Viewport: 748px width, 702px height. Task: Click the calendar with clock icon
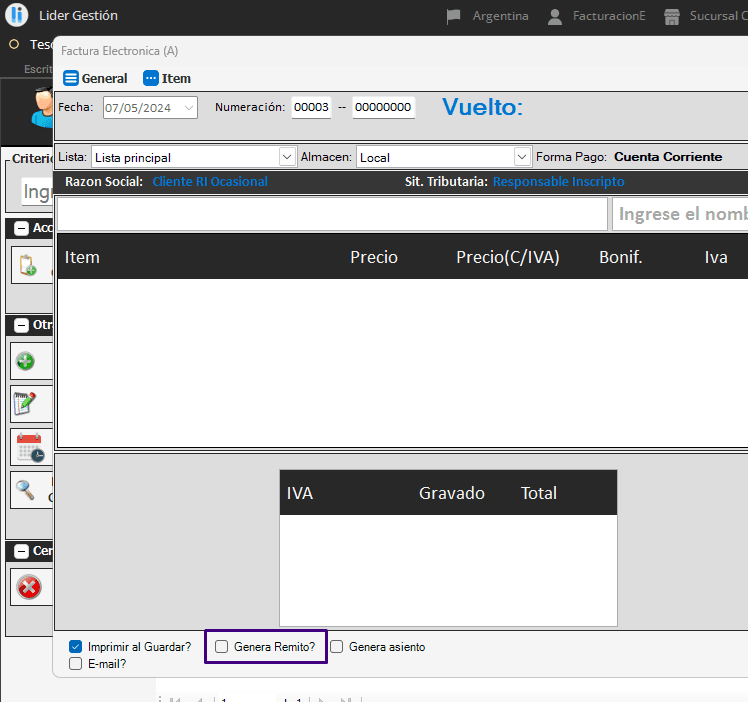[29, 447]
